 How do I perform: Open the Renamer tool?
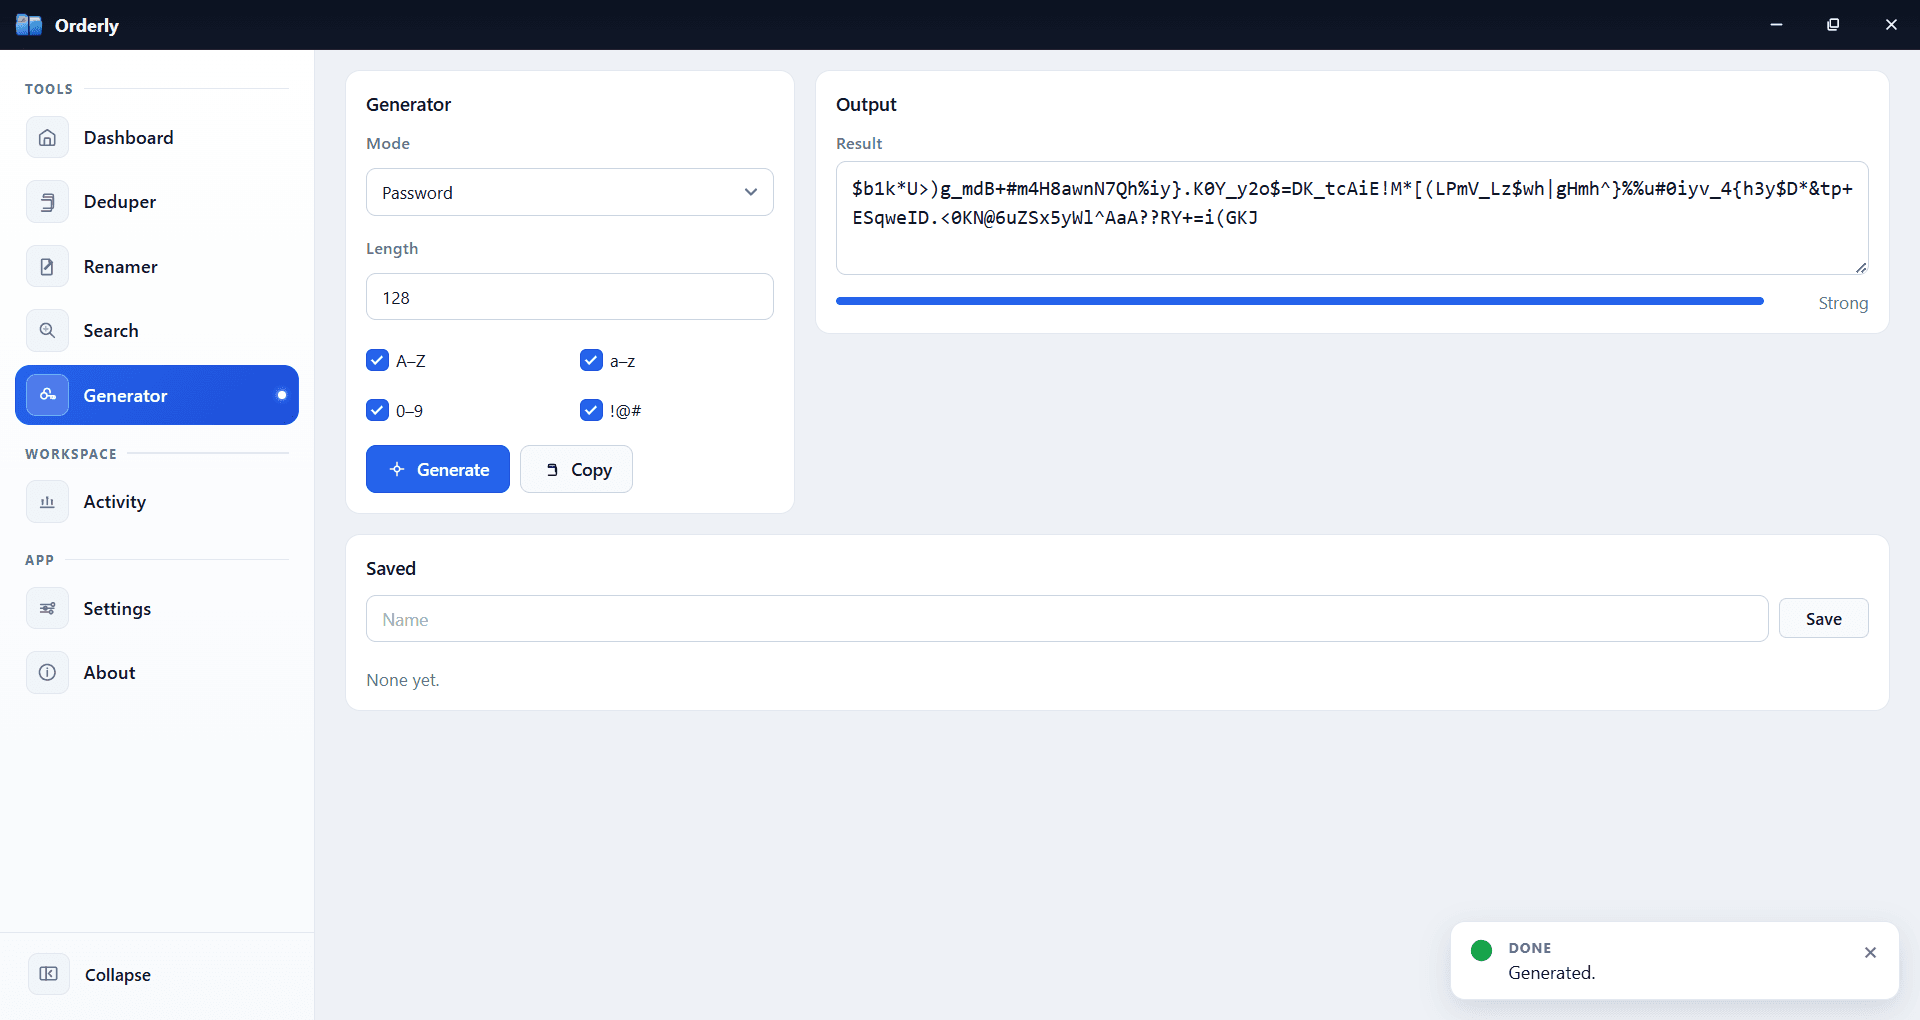pos(157,267)
